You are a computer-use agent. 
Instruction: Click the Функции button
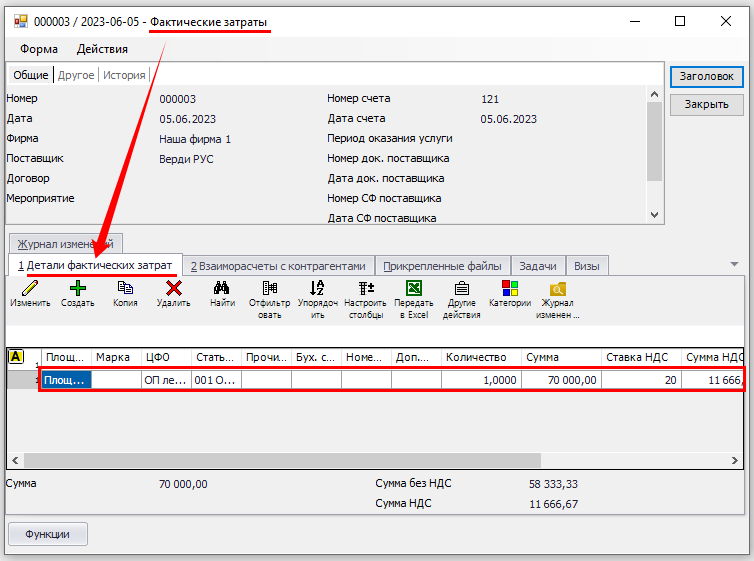(47, 534)
